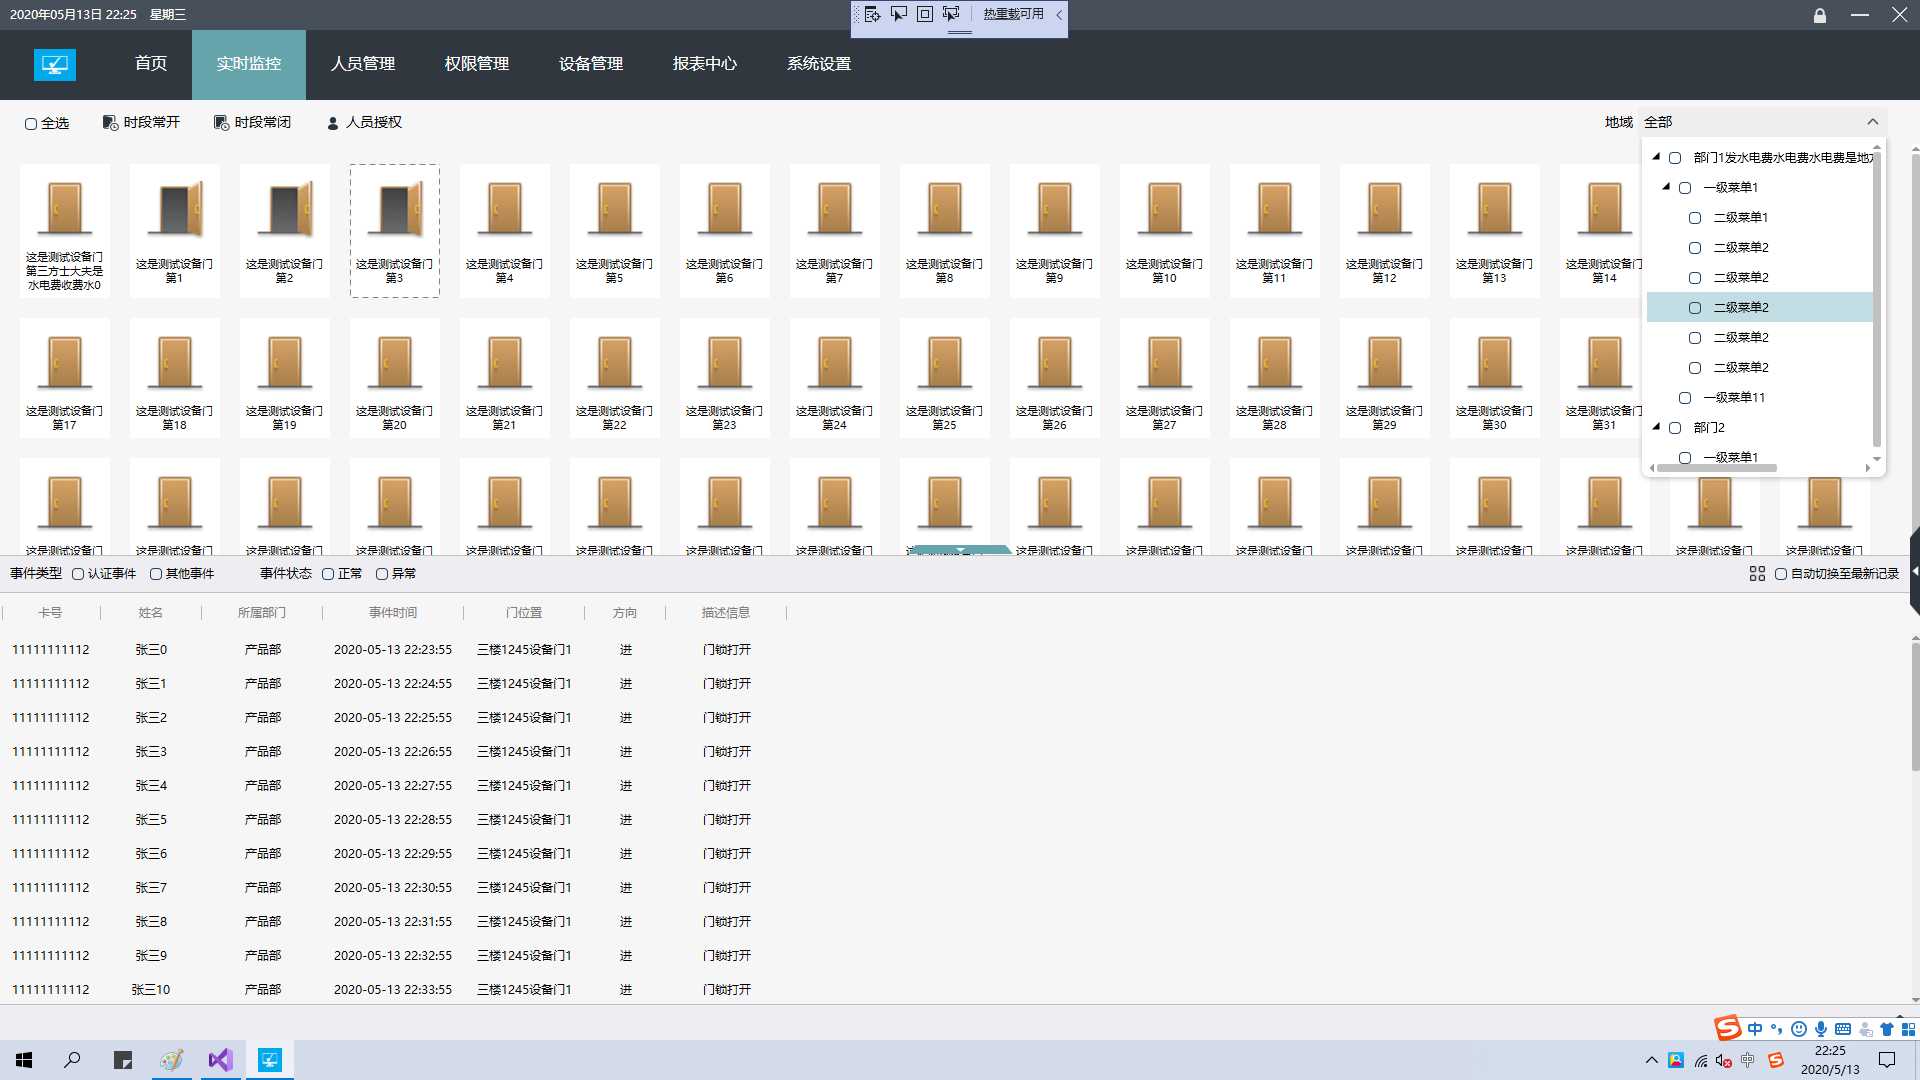Click the grid layout icon beside 自动切换
The image size is (1920, 1080).
[x=1757, y=574]
